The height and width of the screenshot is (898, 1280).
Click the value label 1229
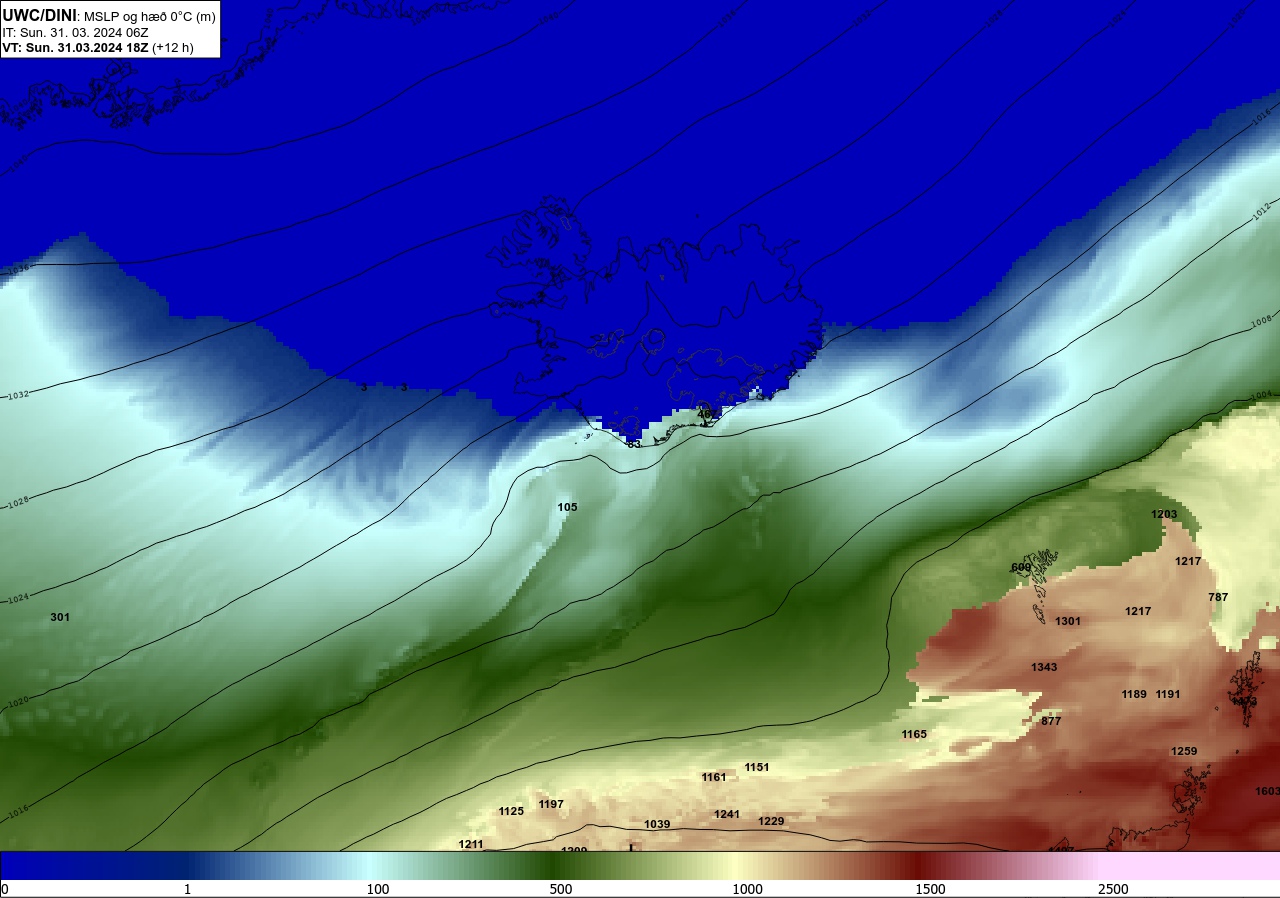(x=771, y=821)
